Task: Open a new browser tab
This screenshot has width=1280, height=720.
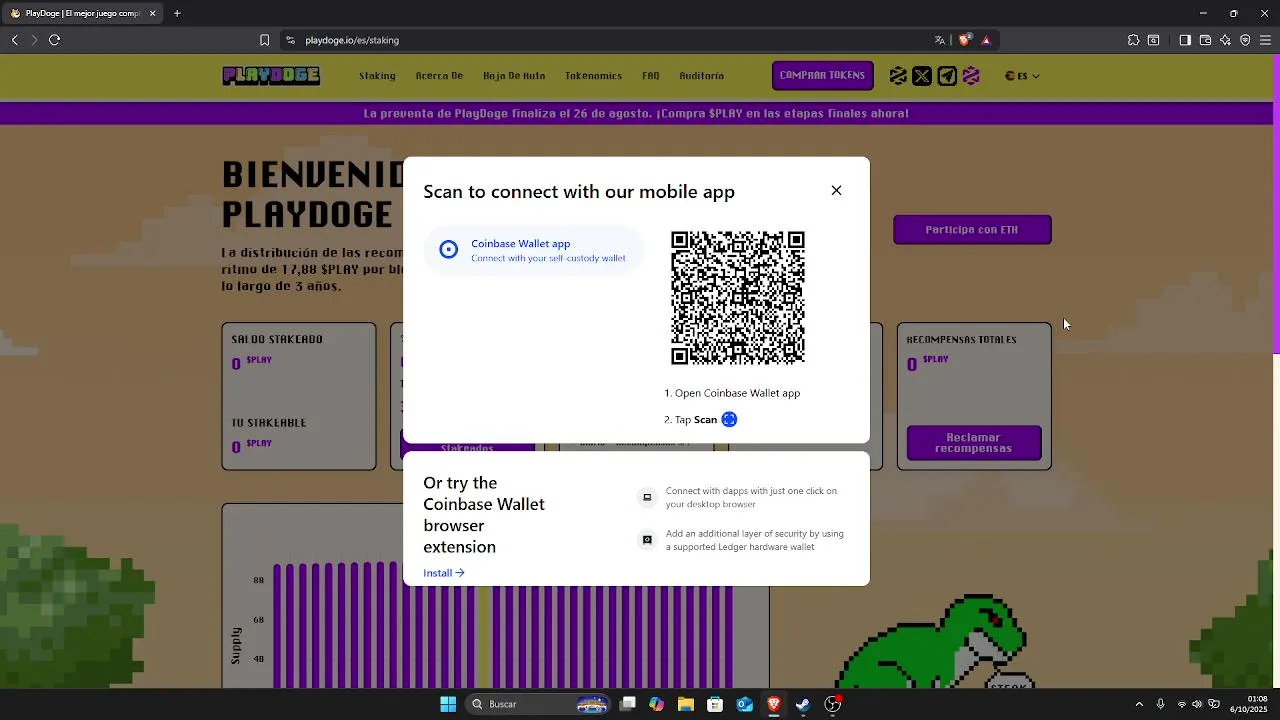Action: pyautogui.click(x=177, y=13)
